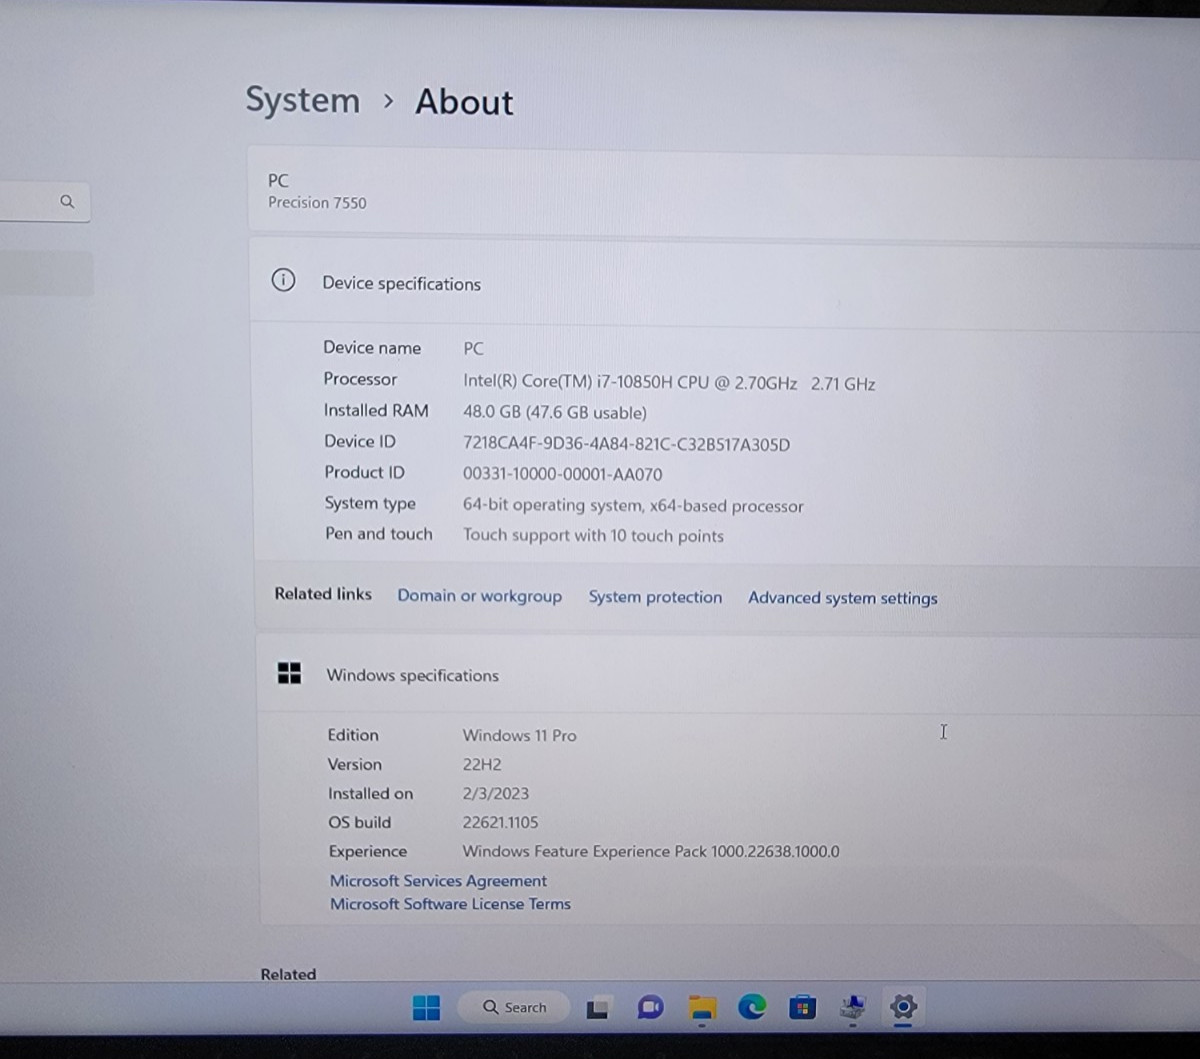Click the version value 22H2

pos(482,764)
